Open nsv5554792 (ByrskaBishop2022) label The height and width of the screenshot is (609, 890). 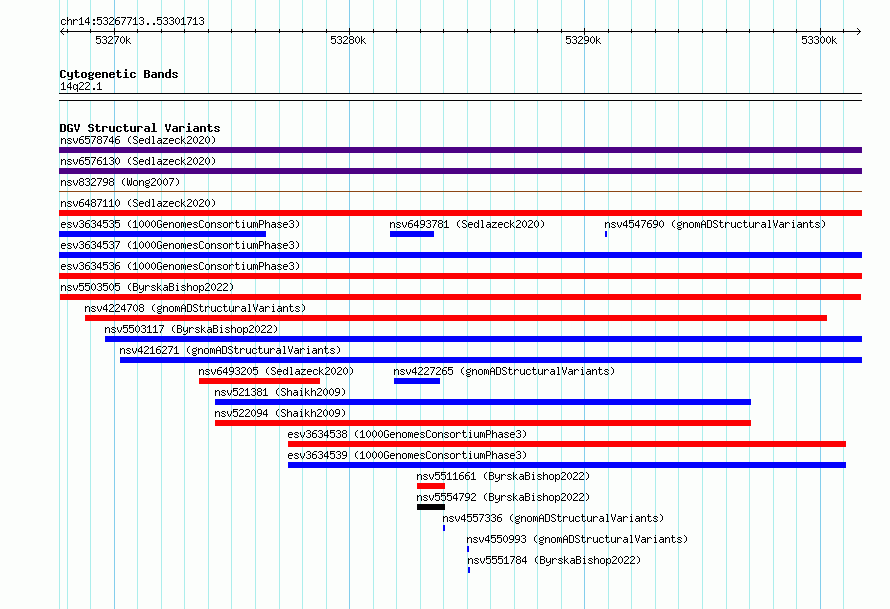point(503,497)
